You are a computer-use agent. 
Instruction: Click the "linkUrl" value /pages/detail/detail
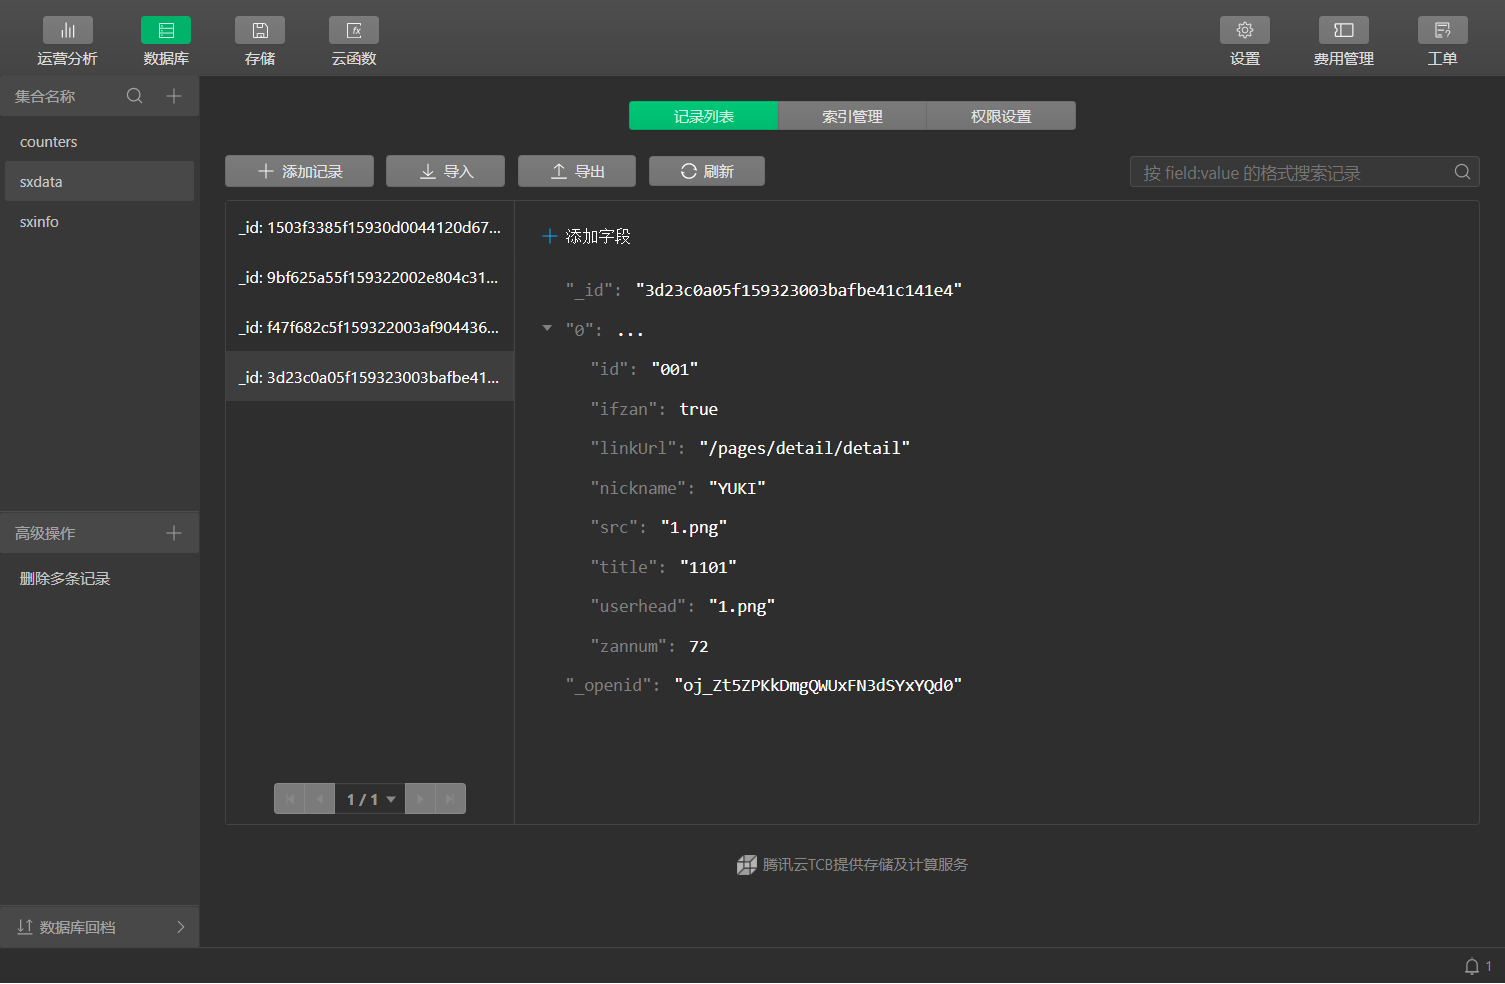point(804,448)
